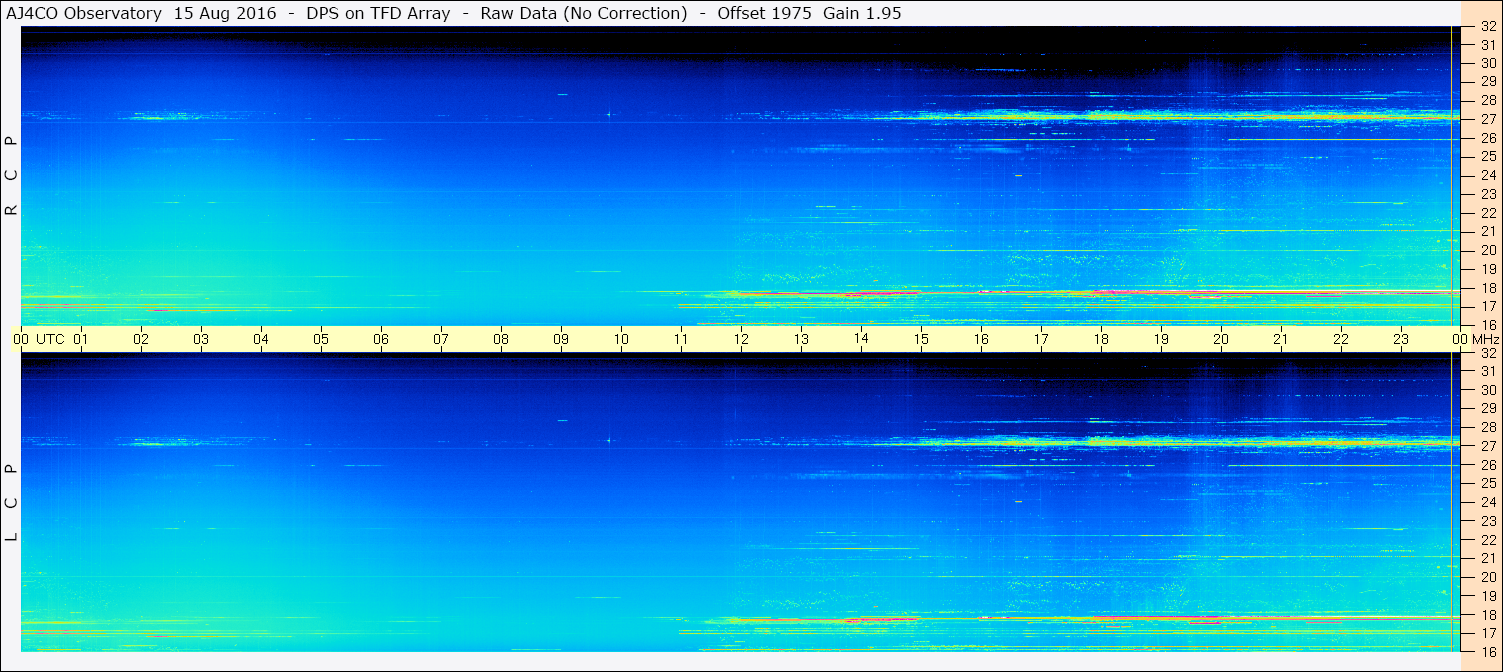Select the 'Gain 1.95' value in header
This screenshot has height=672, width=1503.
(x=862, y=13)
